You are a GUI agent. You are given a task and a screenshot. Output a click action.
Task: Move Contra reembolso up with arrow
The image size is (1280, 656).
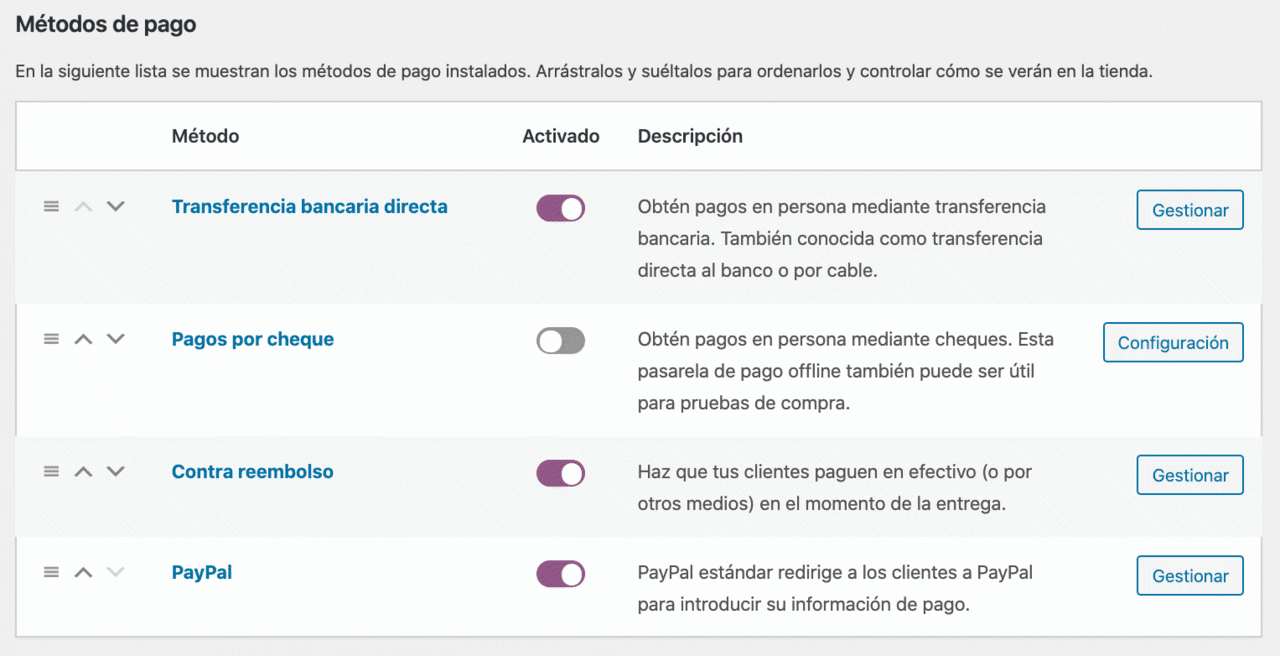coord(84,471)
